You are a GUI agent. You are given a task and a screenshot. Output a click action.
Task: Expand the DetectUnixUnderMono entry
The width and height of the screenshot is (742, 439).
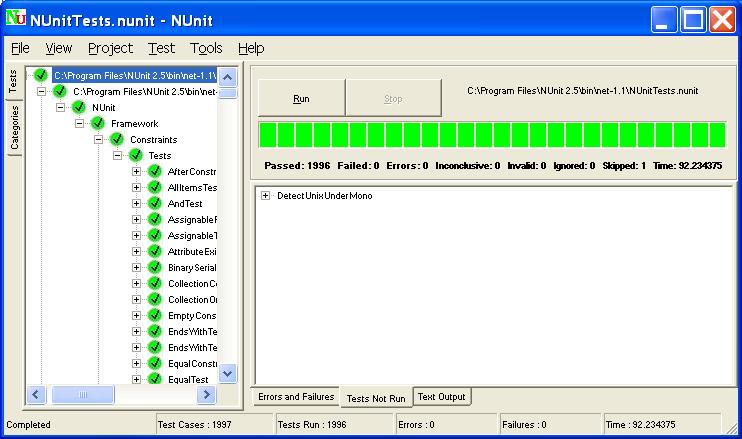pyautogui.click(x=265, y=195)
